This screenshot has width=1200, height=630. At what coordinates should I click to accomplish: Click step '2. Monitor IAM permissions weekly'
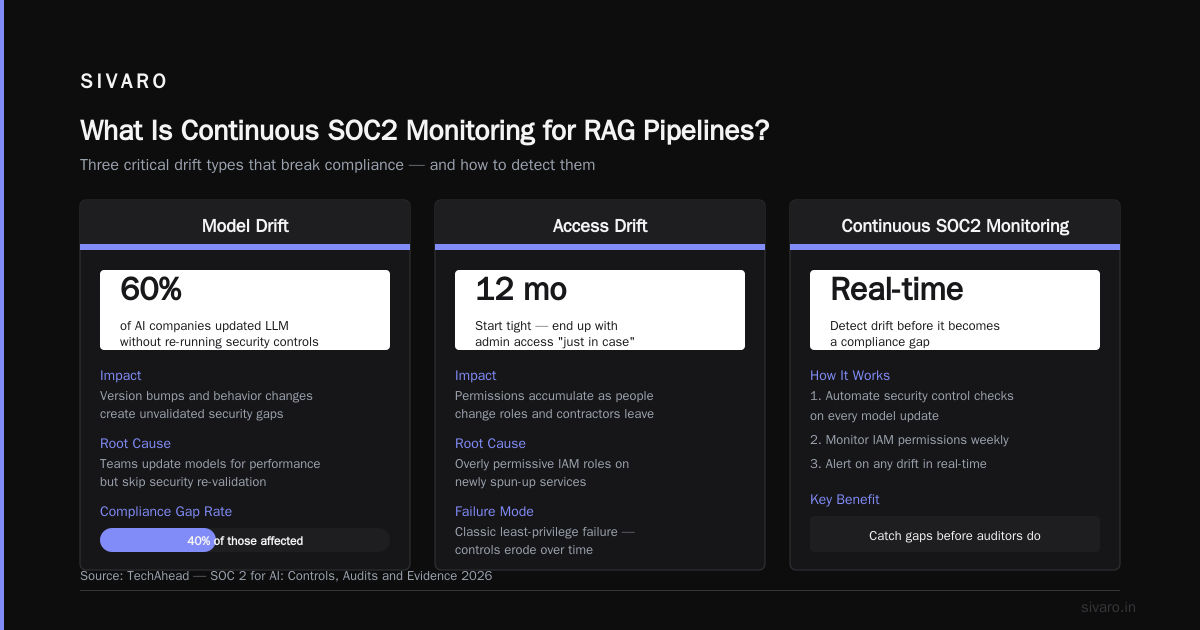[x=909, y=440]
